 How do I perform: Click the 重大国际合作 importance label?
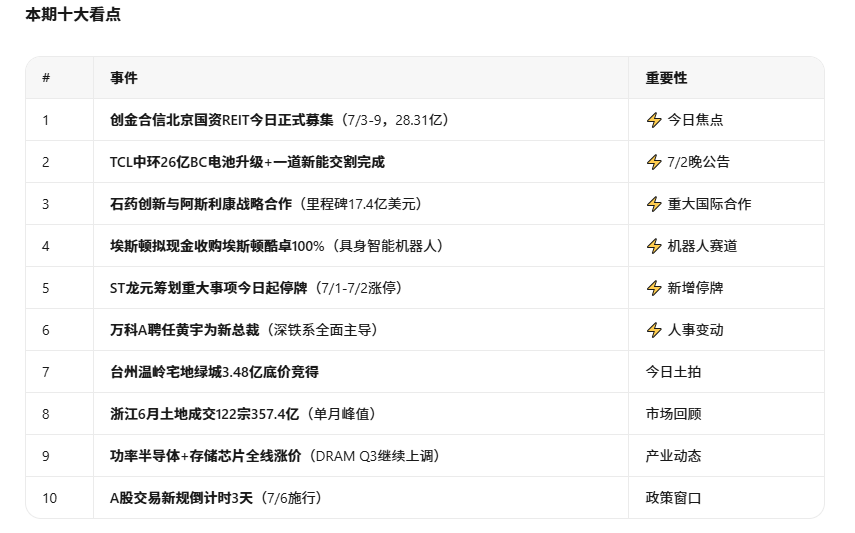click(709, 204)
